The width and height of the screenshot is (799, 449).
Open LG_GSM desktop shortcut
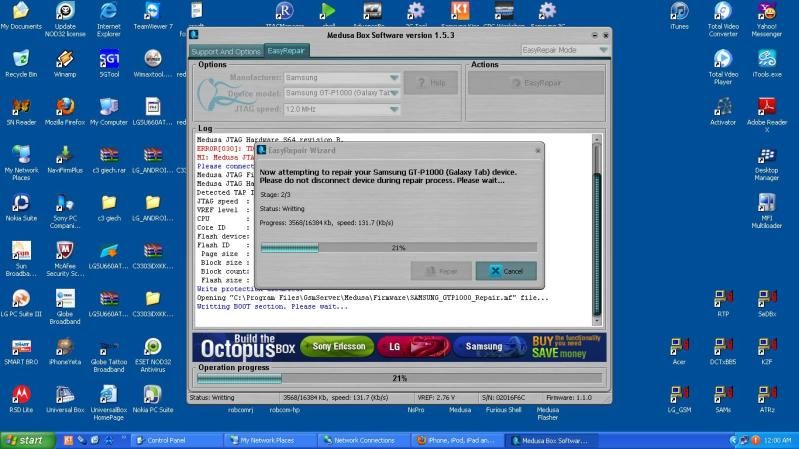click(679, 399)
